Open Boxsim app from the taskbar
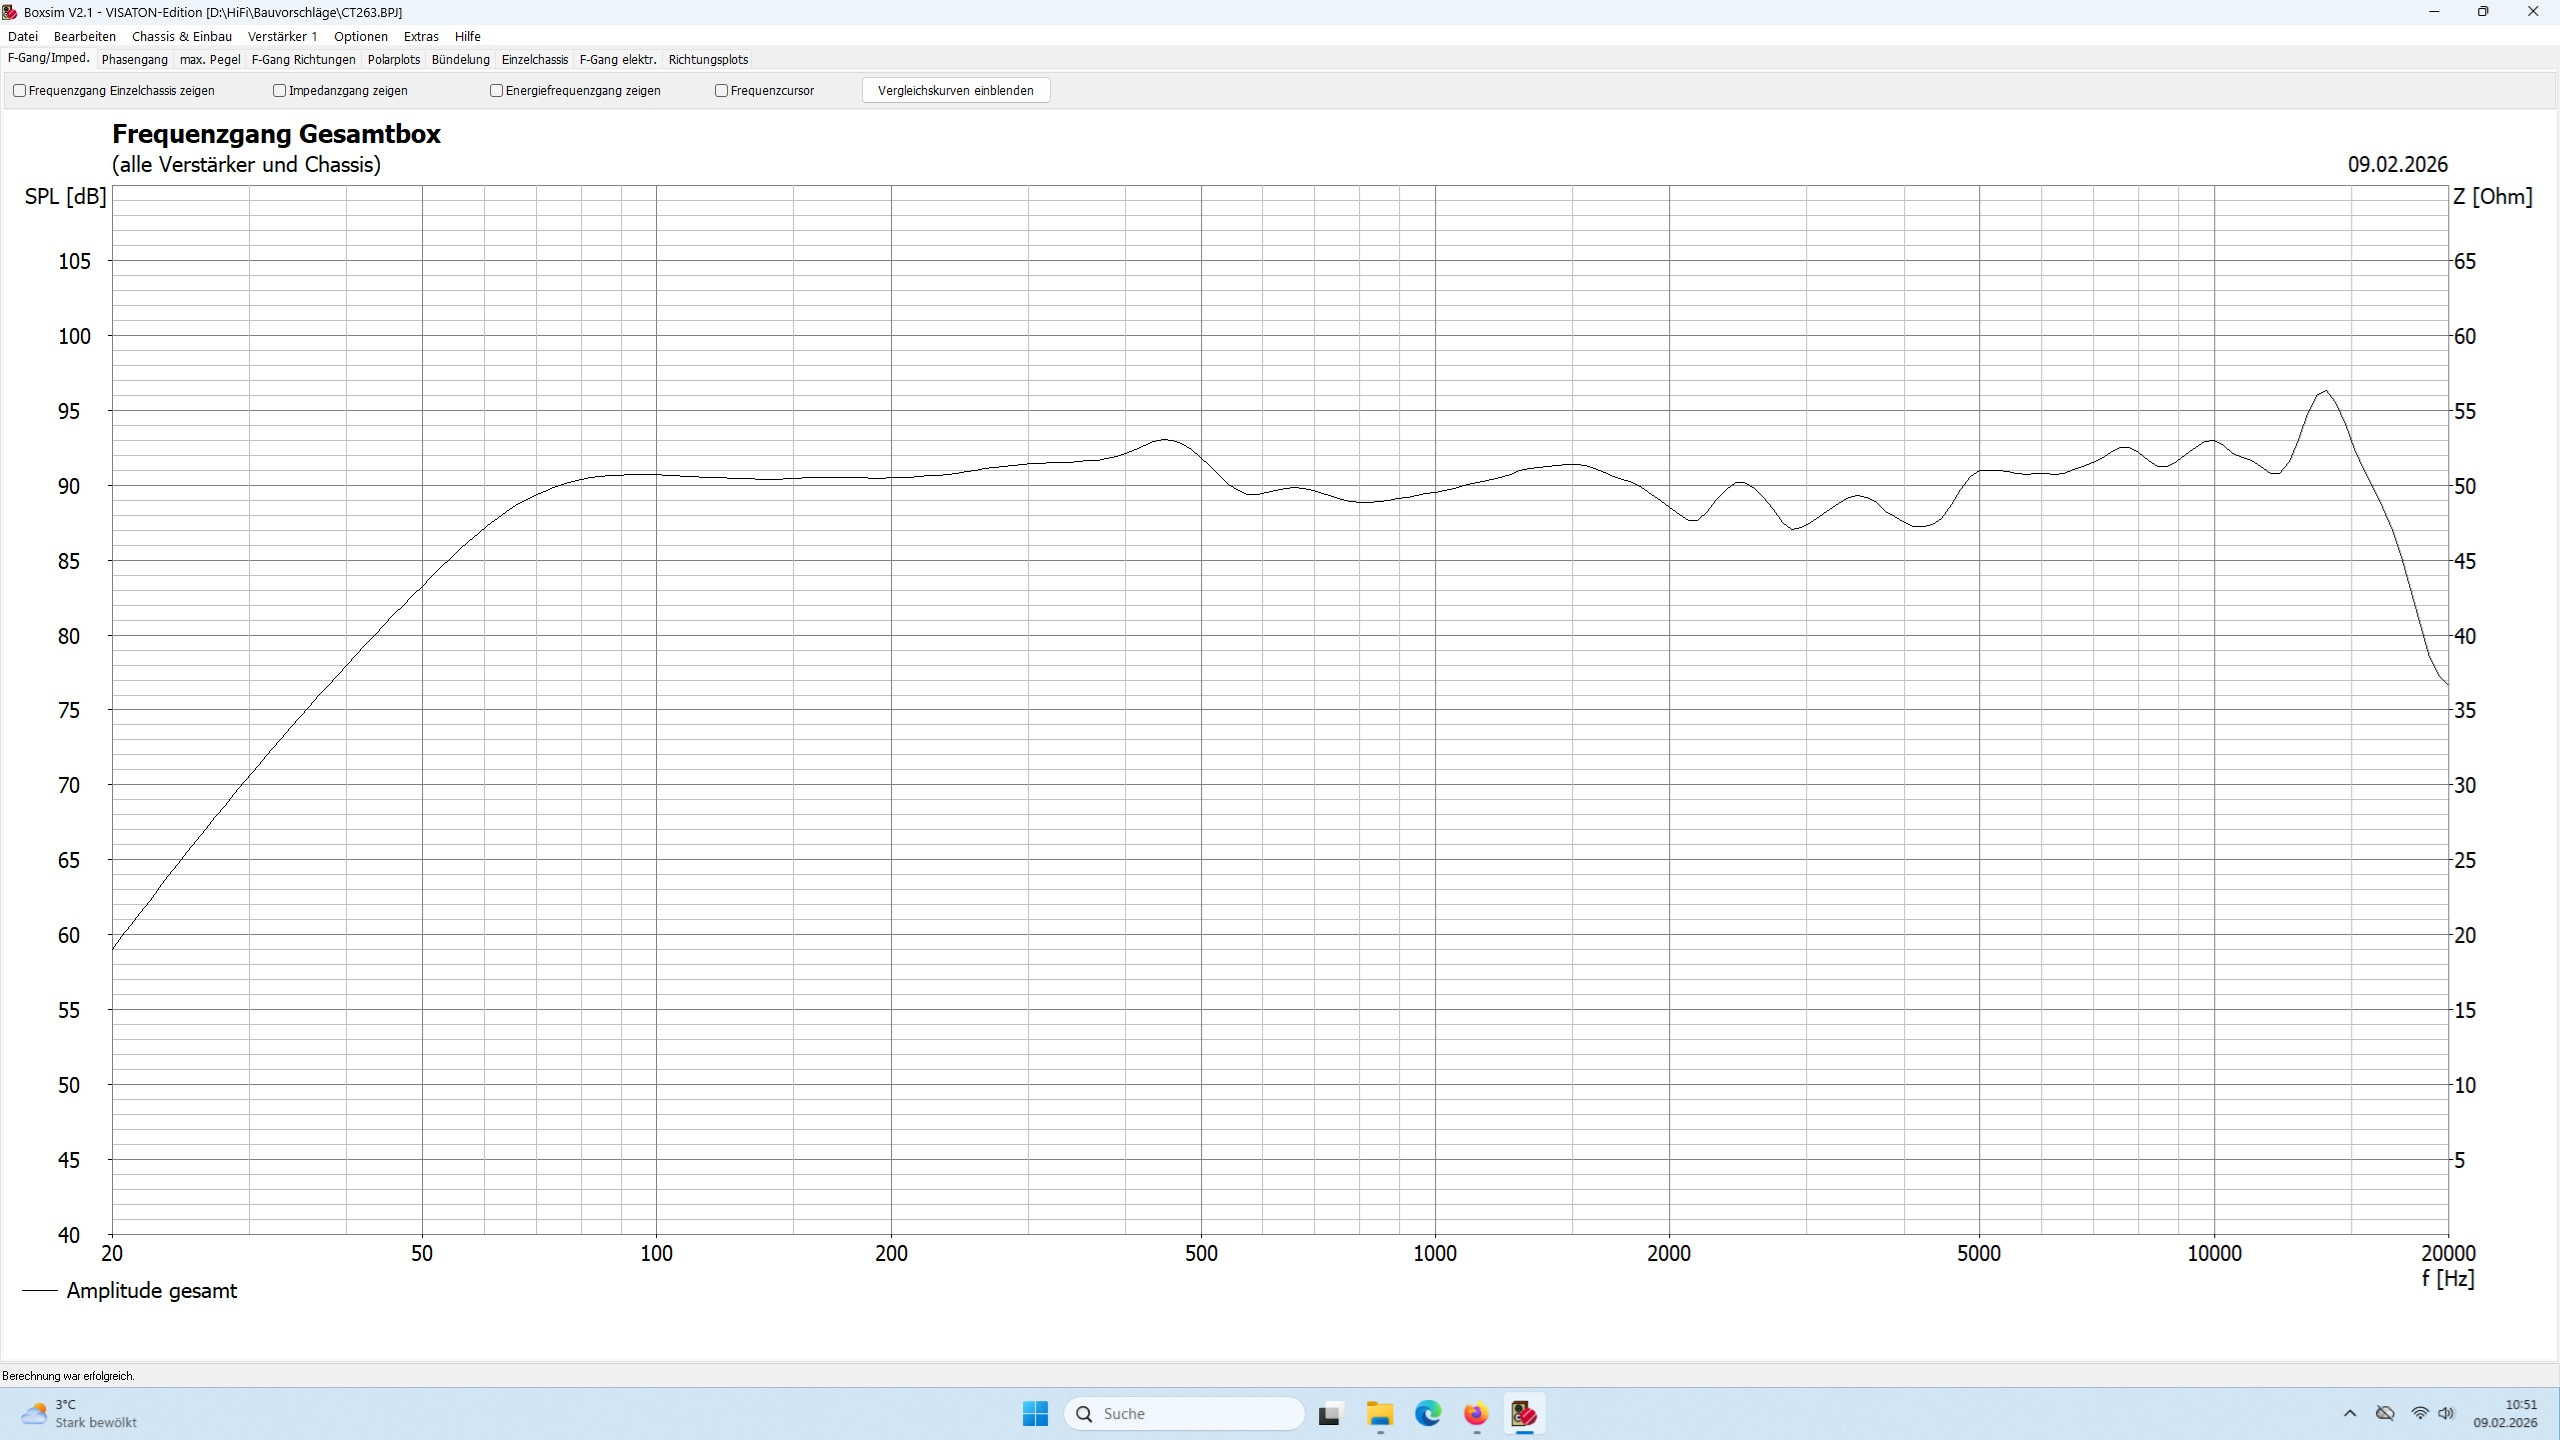Image resolution: width=2560 pixels, height=1440 pixels. (1523, 1413)
